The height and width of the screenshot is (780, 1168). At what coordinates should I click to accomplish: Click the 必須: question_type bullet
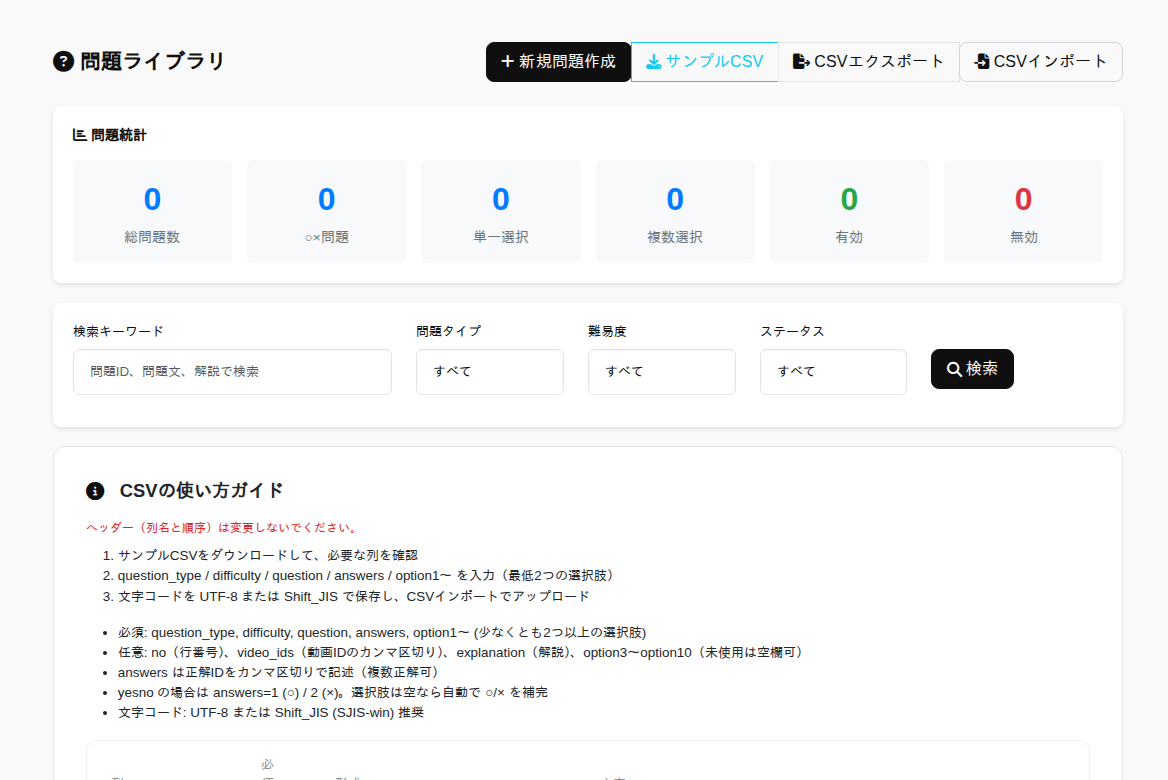tap(382, 632)
